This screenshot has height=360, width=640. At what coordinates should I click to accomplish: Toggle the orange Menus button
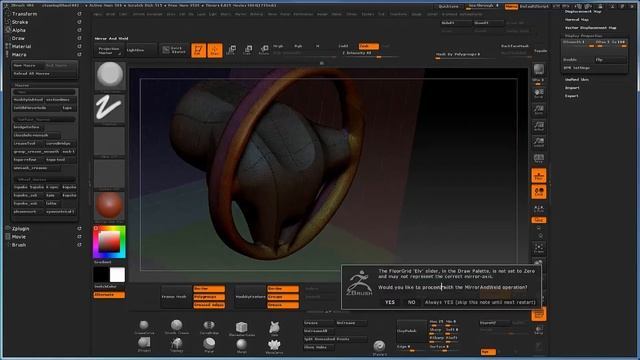[x=511, y=7]
